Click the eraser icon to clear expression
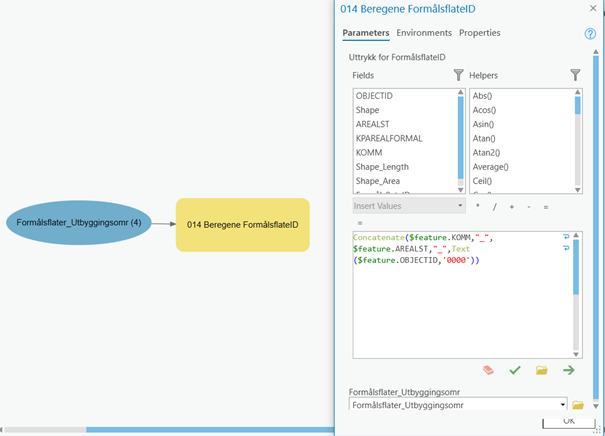 point(488,370)
